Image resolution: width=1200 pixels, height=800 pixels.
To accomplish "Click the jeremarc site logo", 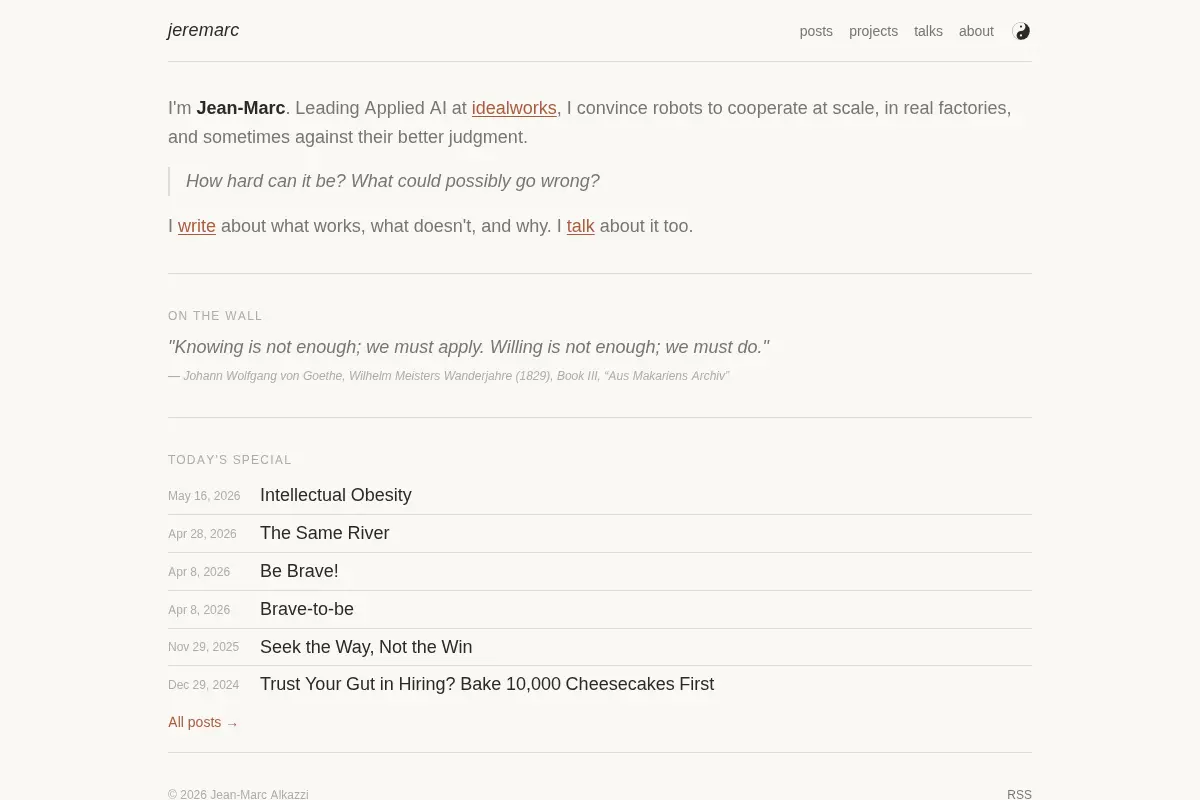I will click(203, 30).
